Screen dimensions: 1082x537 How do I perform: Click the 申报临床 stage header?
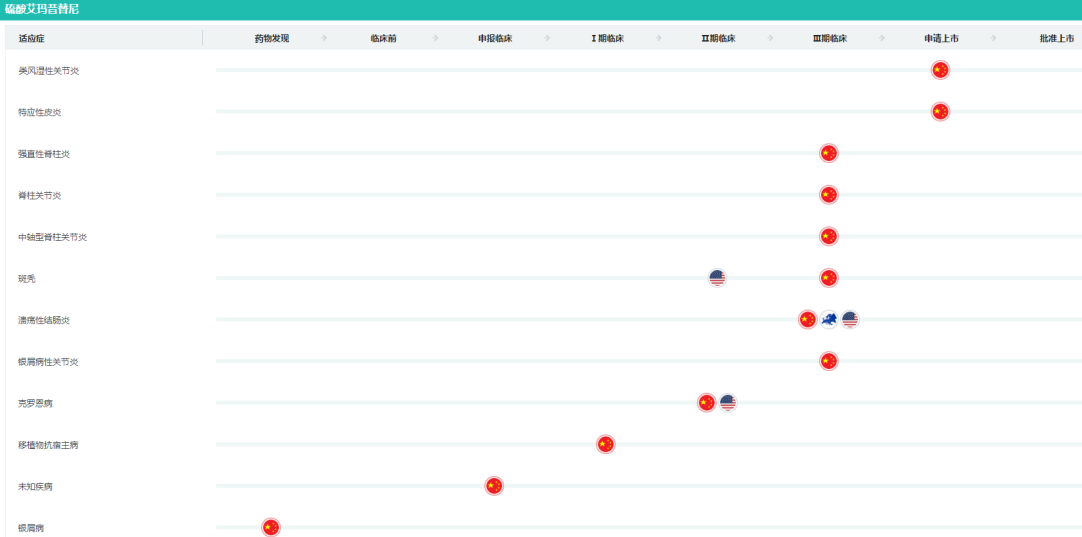click(495, 39)
